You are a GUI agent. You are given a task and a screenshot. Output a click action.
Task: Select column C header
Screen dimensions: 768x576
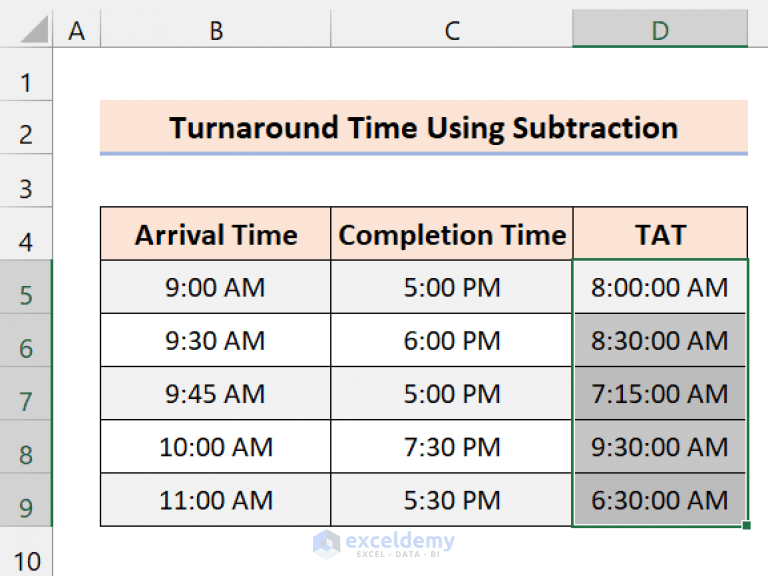pos(452,29)
